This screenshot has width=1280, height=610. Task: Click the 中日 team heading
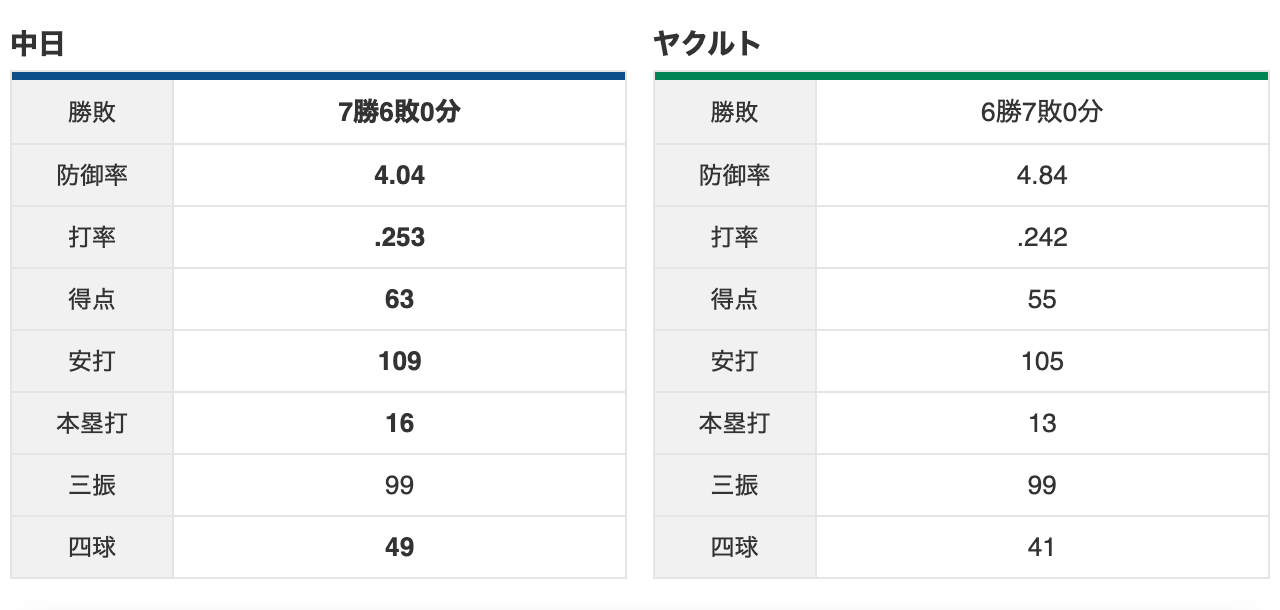[38, 44]
